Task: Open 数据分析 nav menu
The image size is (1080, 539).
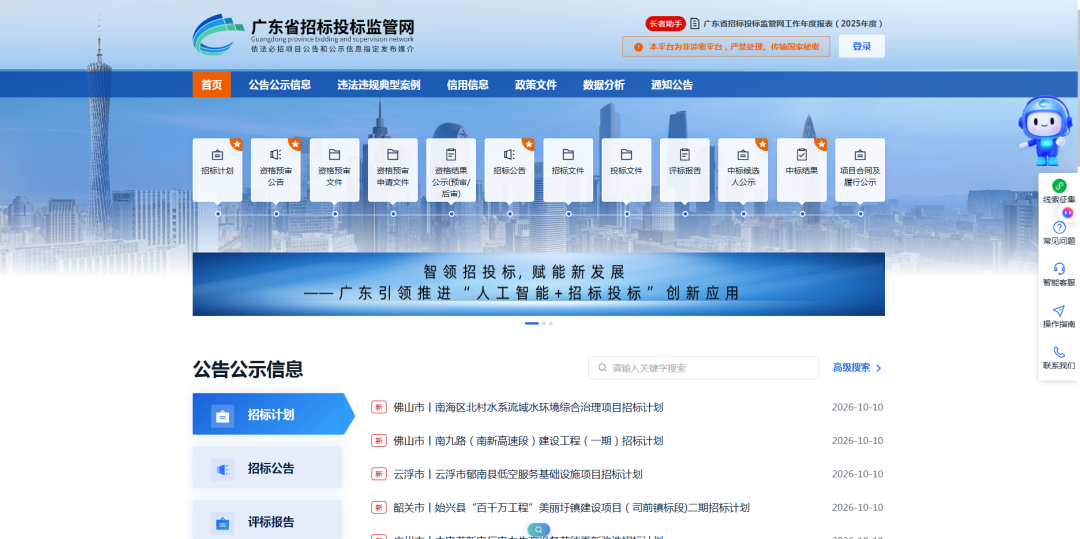Action: click(604, 85)
